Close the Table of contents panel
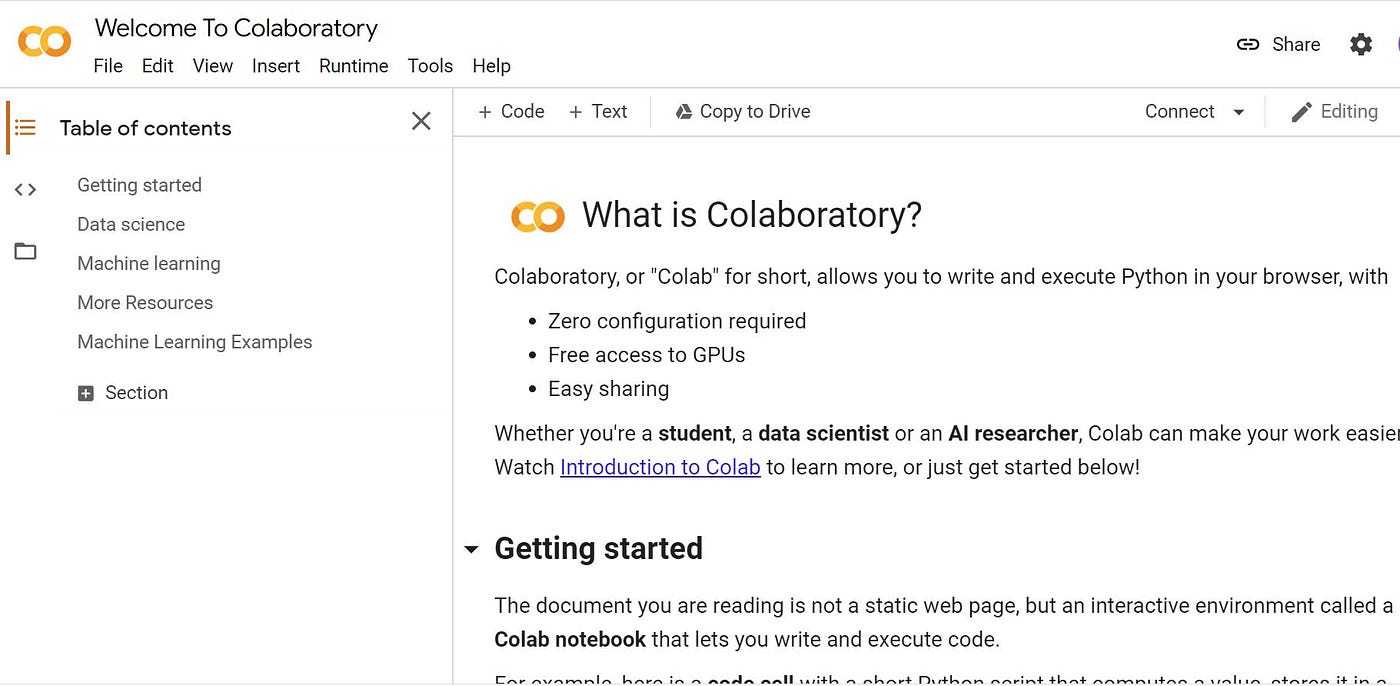This screenshot has height=686, width=1400. 421,121
